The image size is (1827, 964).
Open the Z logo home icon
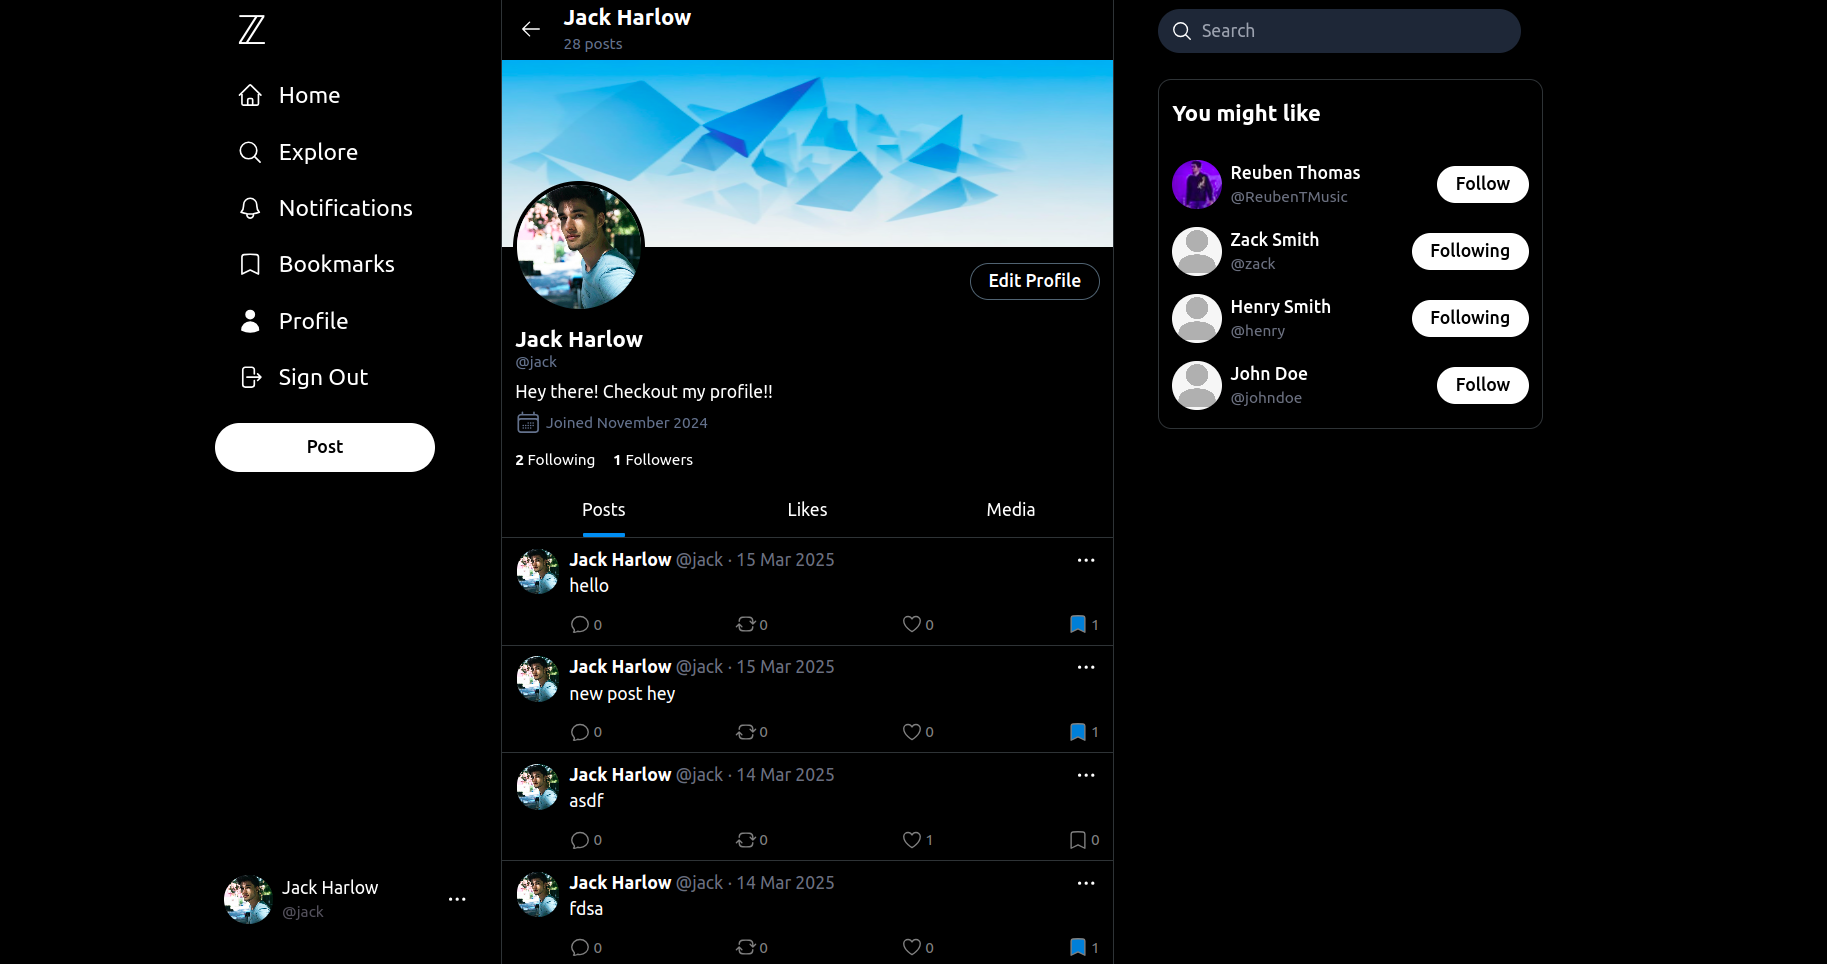point(252,30)
